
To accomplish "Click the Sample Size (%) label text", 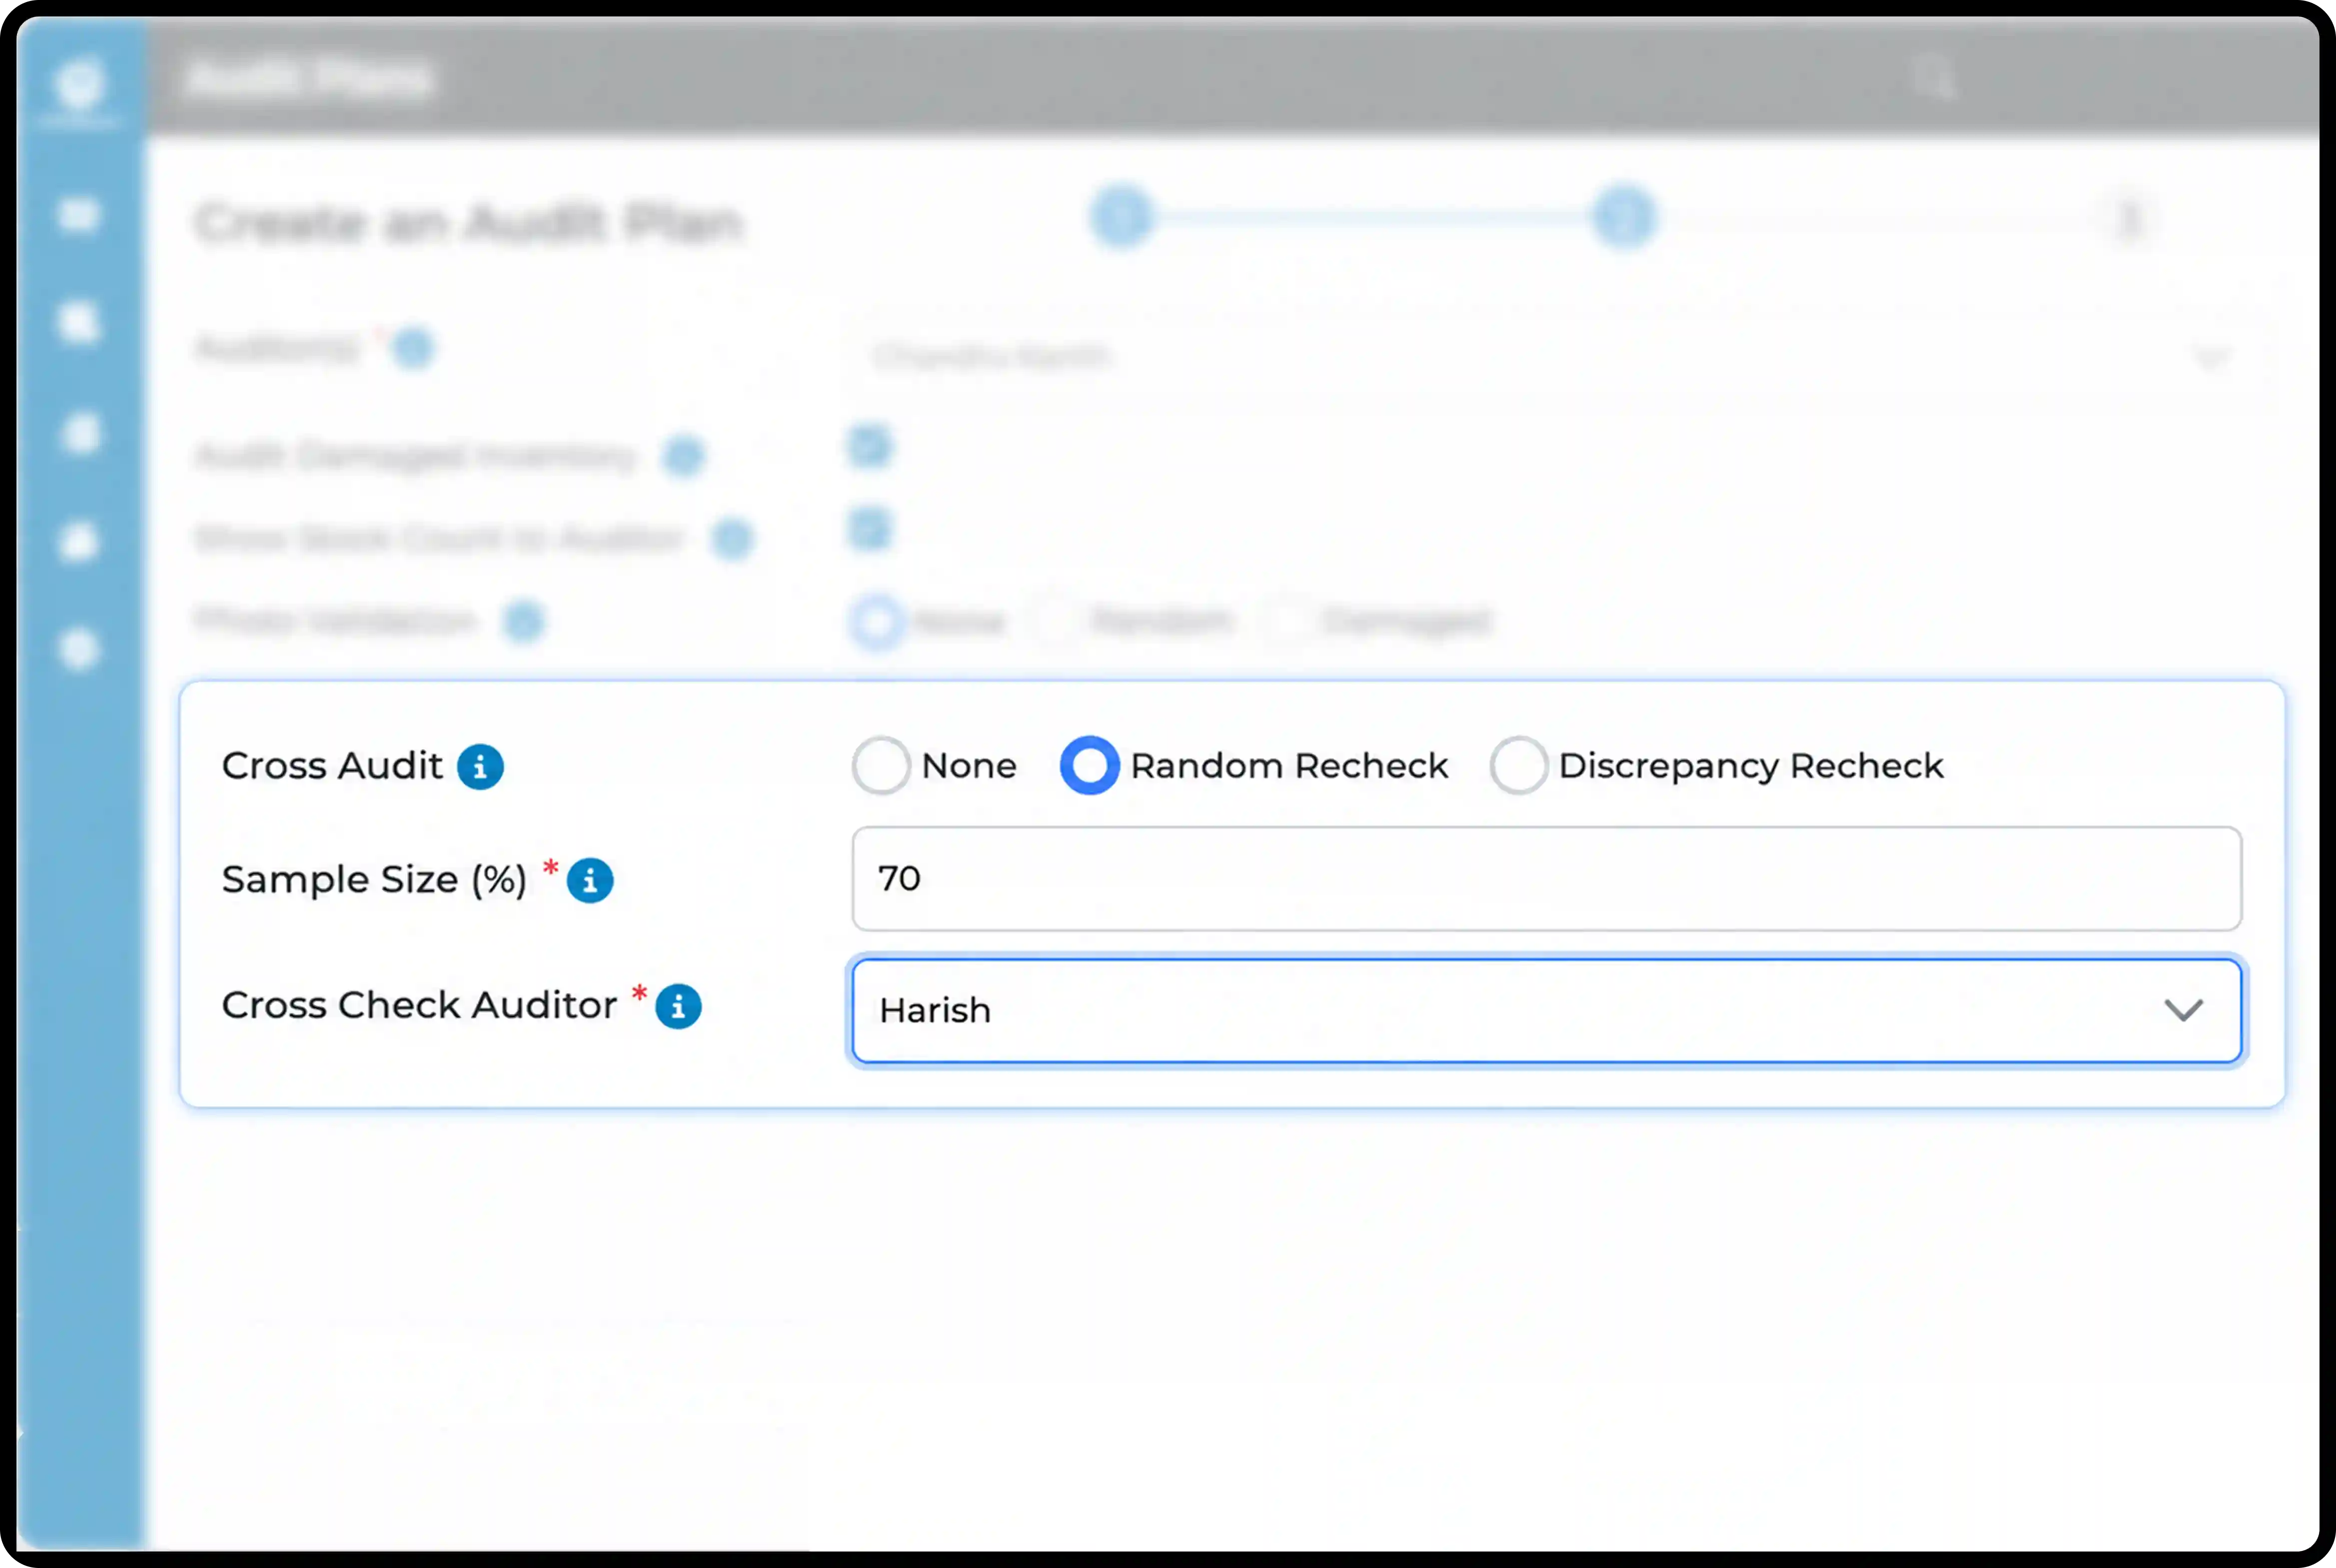I will (x=374, y=880).
